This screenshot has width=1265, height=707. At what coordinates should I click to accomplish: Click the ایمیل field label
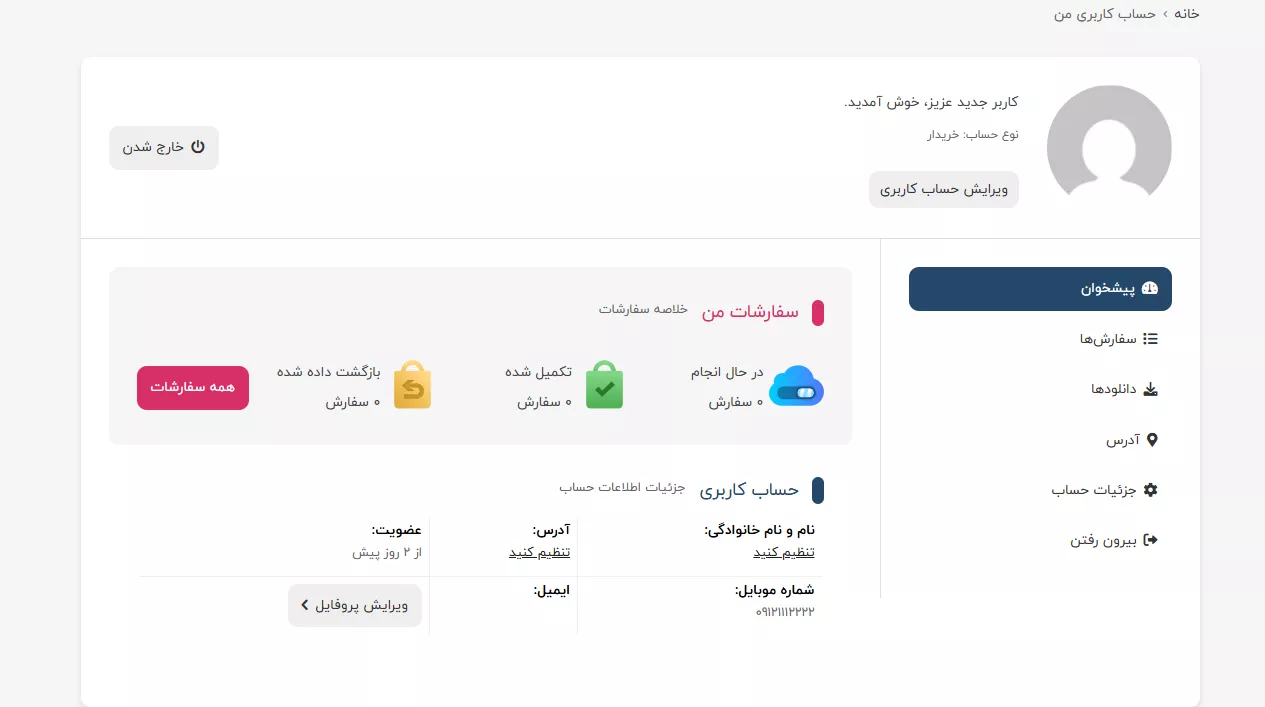(x=551, y=590)
